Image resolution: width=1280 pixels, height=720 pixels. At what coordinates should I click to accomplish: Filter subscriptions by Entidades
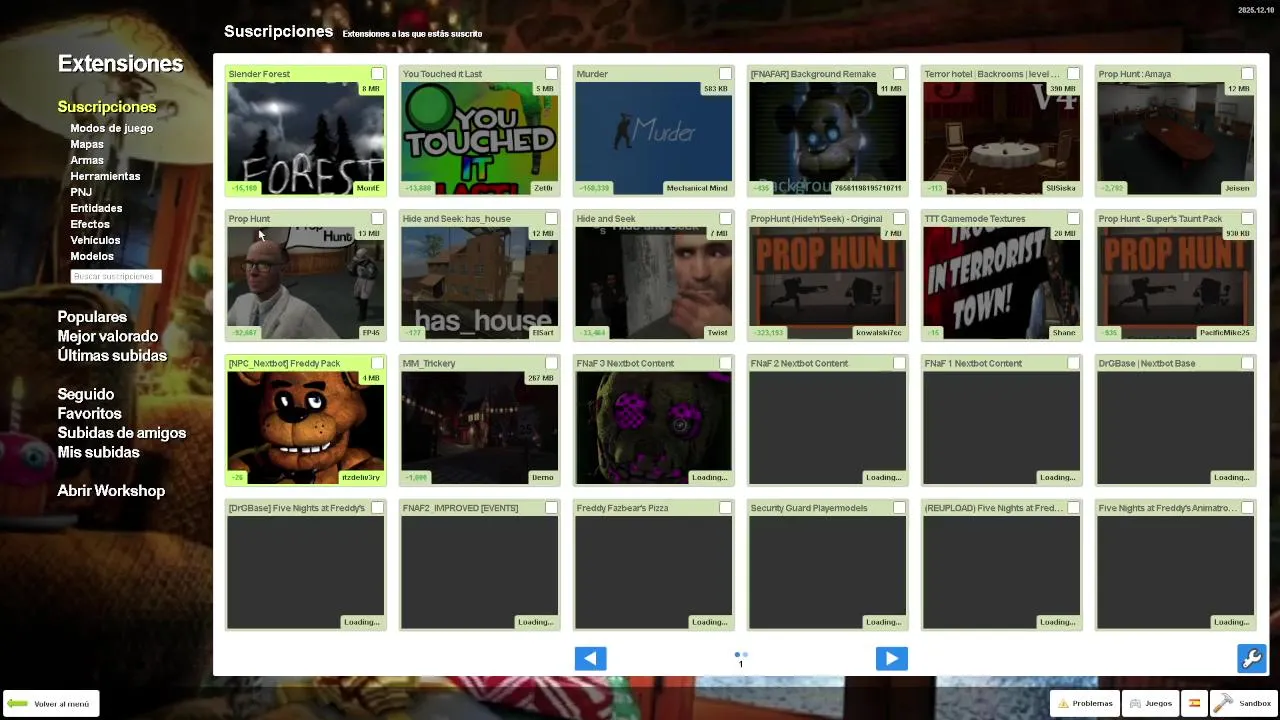(96, 208)
